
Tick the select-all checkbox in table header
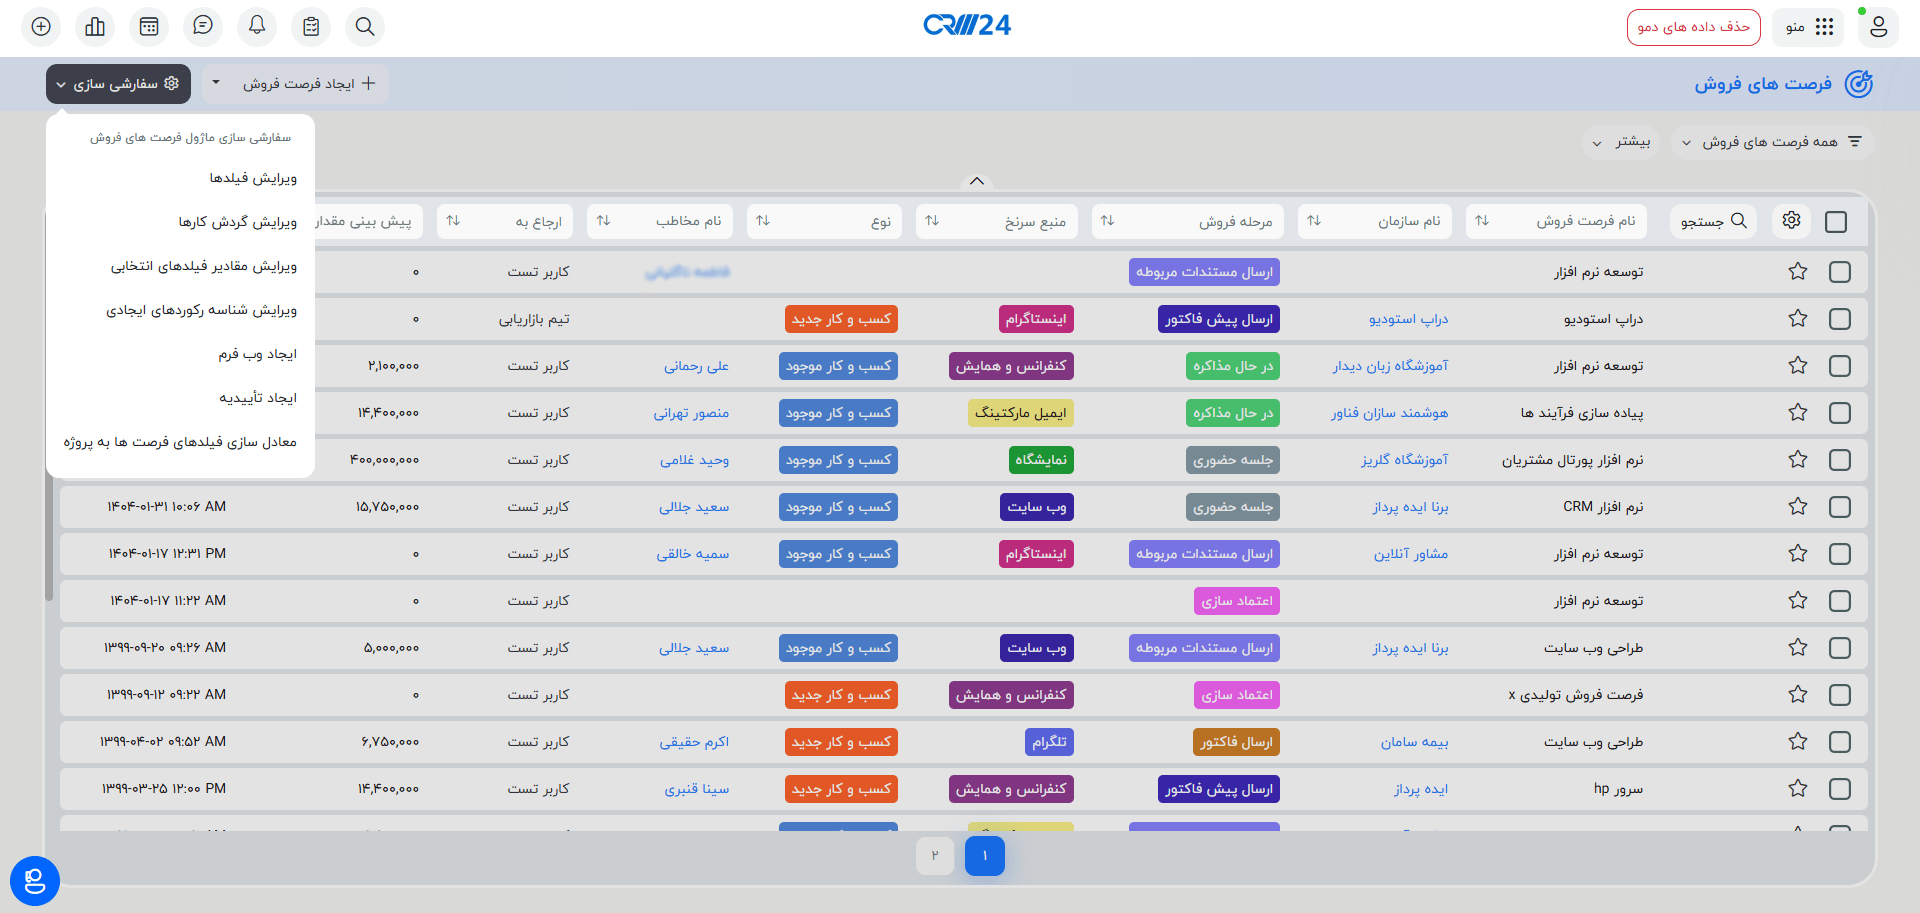pyautogui.click(x=1836, y=222)
